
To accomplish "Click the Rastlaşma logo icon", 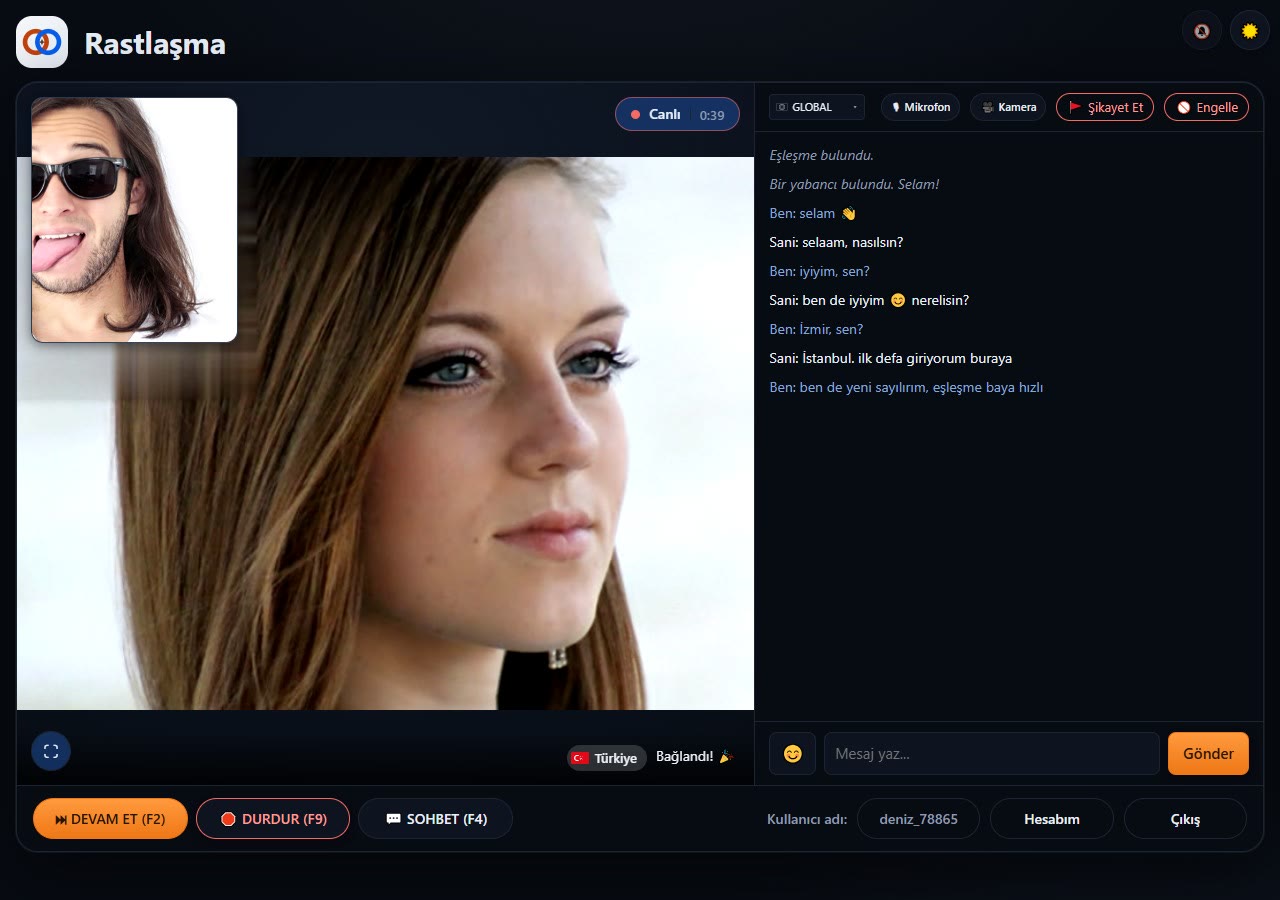I will point(42,42).
